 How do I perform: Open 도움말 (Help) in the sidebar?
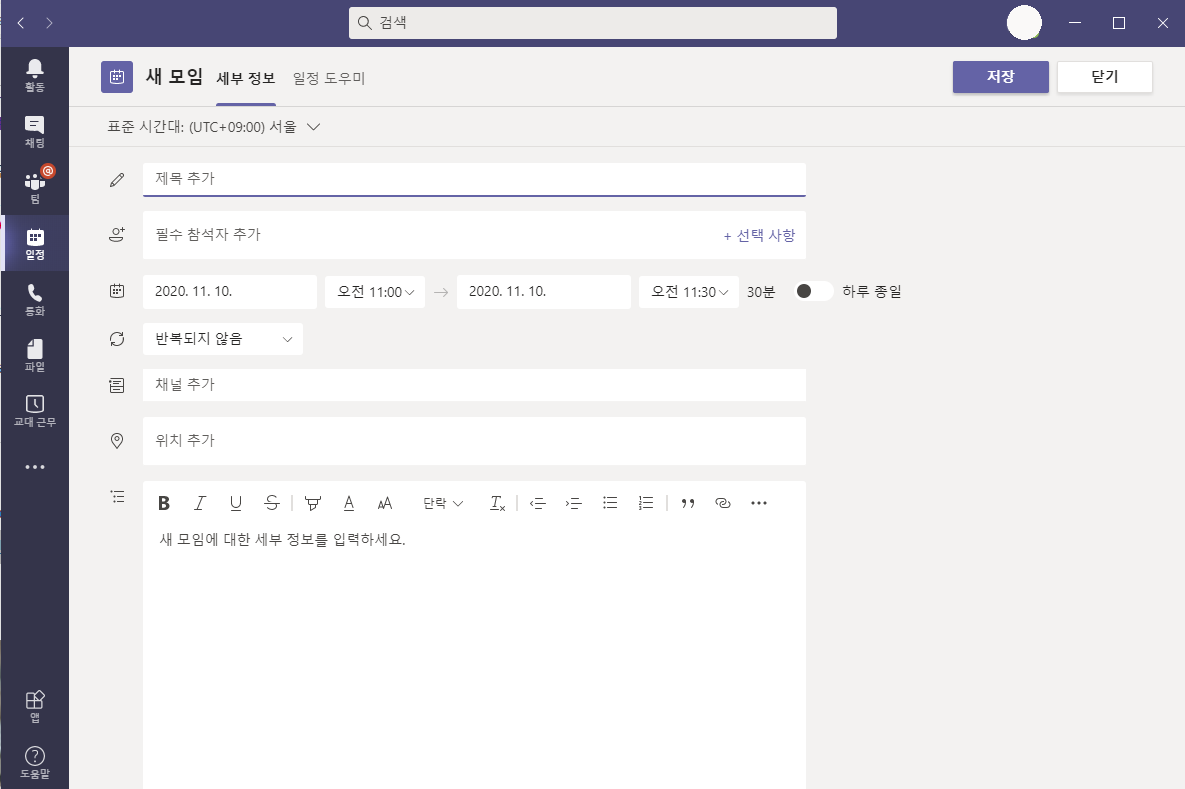click(35, 762)
